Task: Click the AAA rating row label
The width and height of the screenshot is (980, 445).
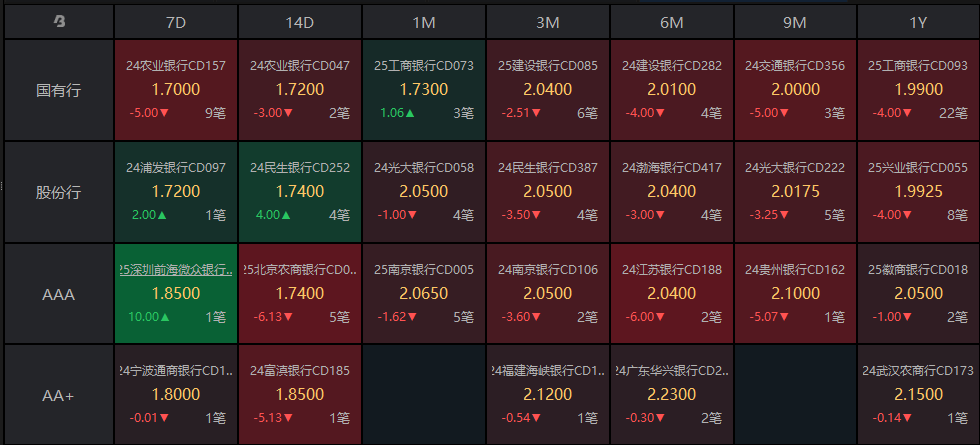Action: (x=59, y=295)
